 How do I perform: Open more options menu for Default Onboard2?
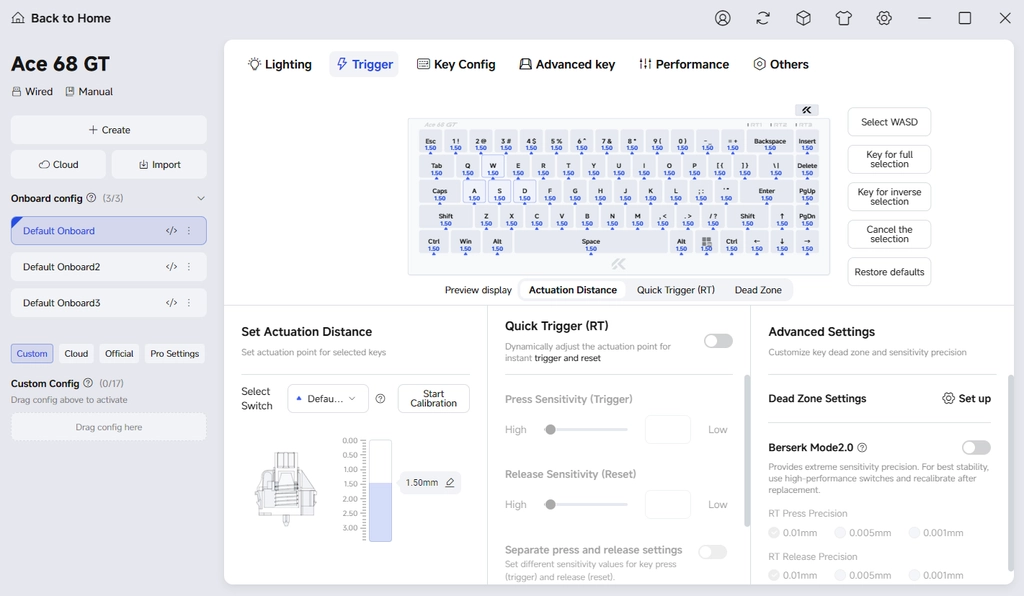click(189, 266)
